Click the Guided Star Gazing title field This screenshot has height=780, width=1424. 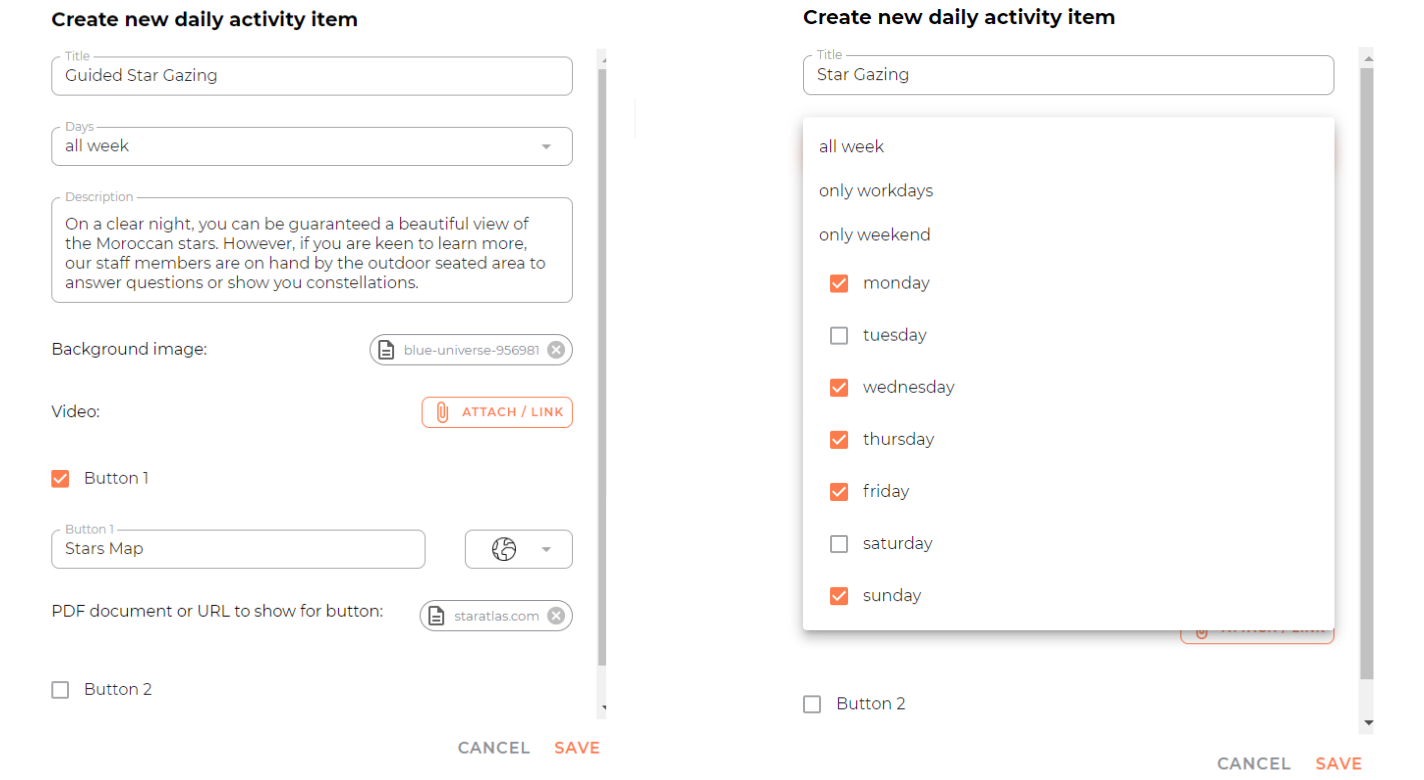pos(312,76)
